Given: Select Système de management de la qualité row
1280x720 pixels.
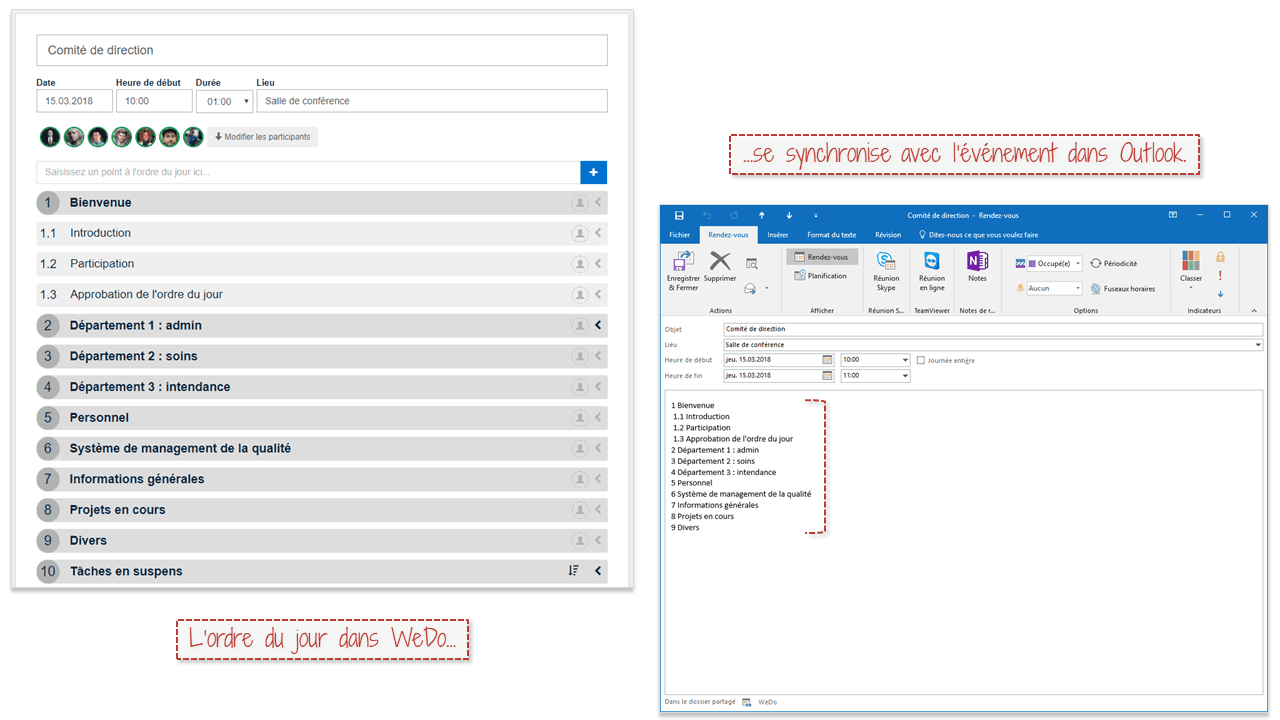Looking at the screenshot, I should pyautogui.click(x=322, y=449).
